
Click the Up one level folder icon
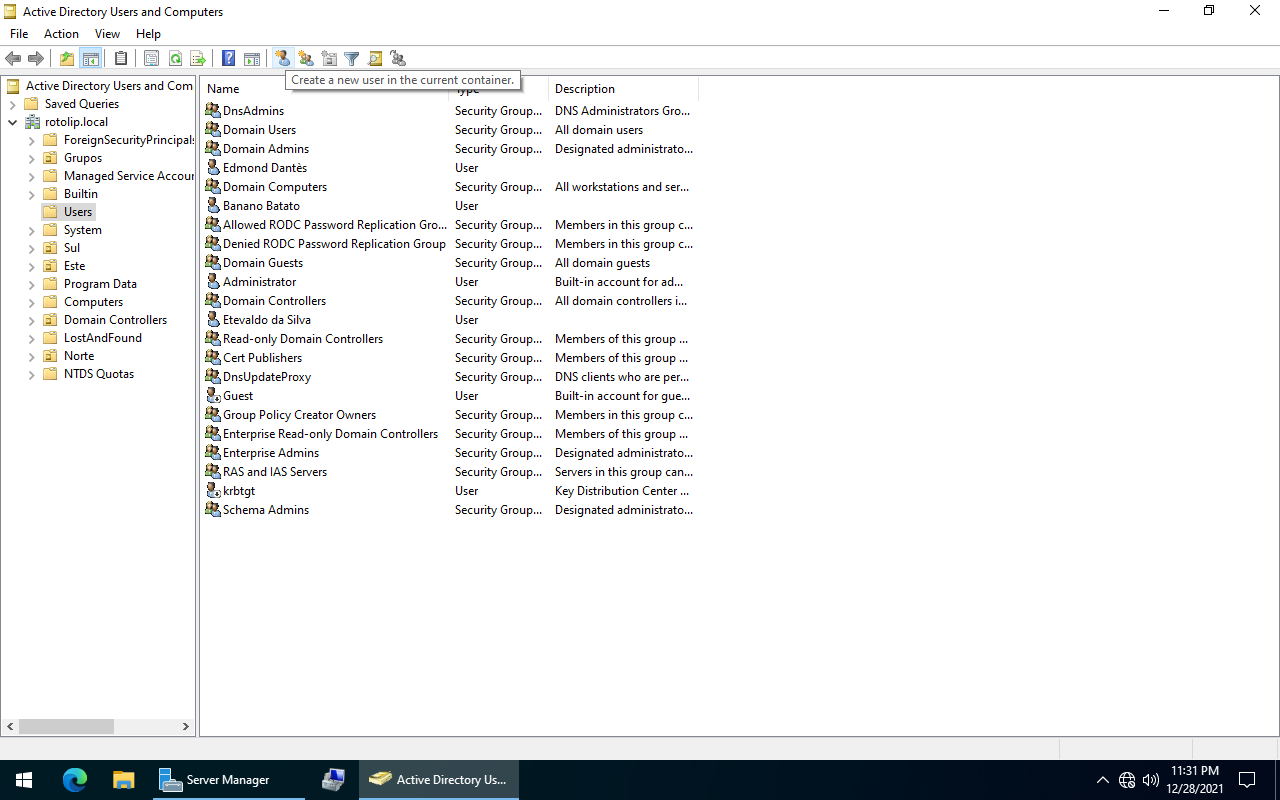pyautogui.click(x=67, y=59)
